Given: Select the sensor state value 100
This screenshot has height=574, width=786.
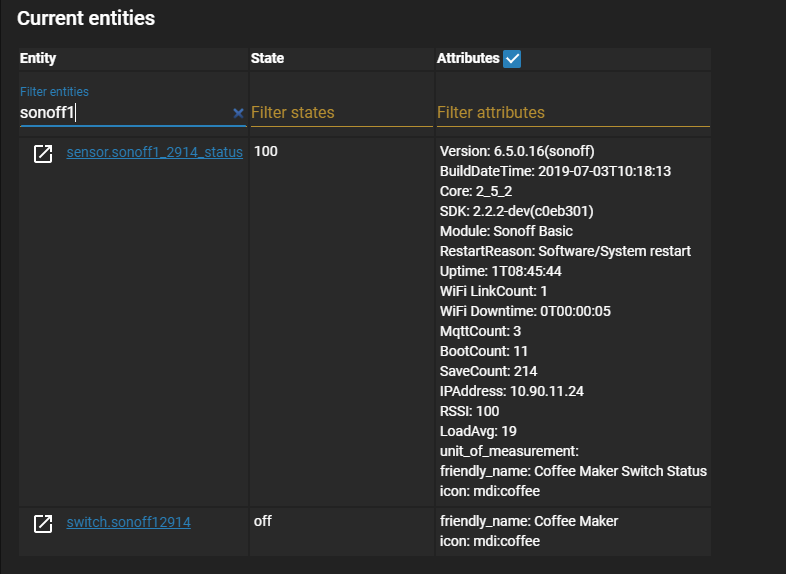Looking at the screenshot, I should point(266,151).
